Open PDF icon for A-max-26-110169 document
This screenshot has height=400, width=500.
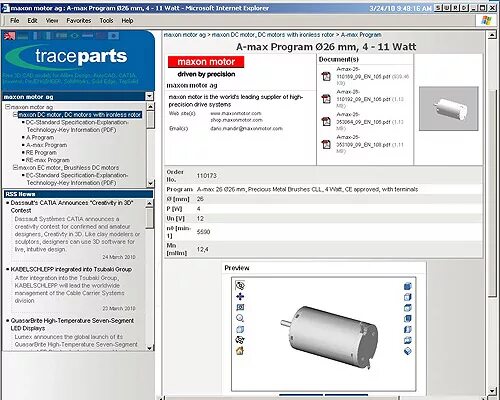pyautogui.click(x=326, y=76)
